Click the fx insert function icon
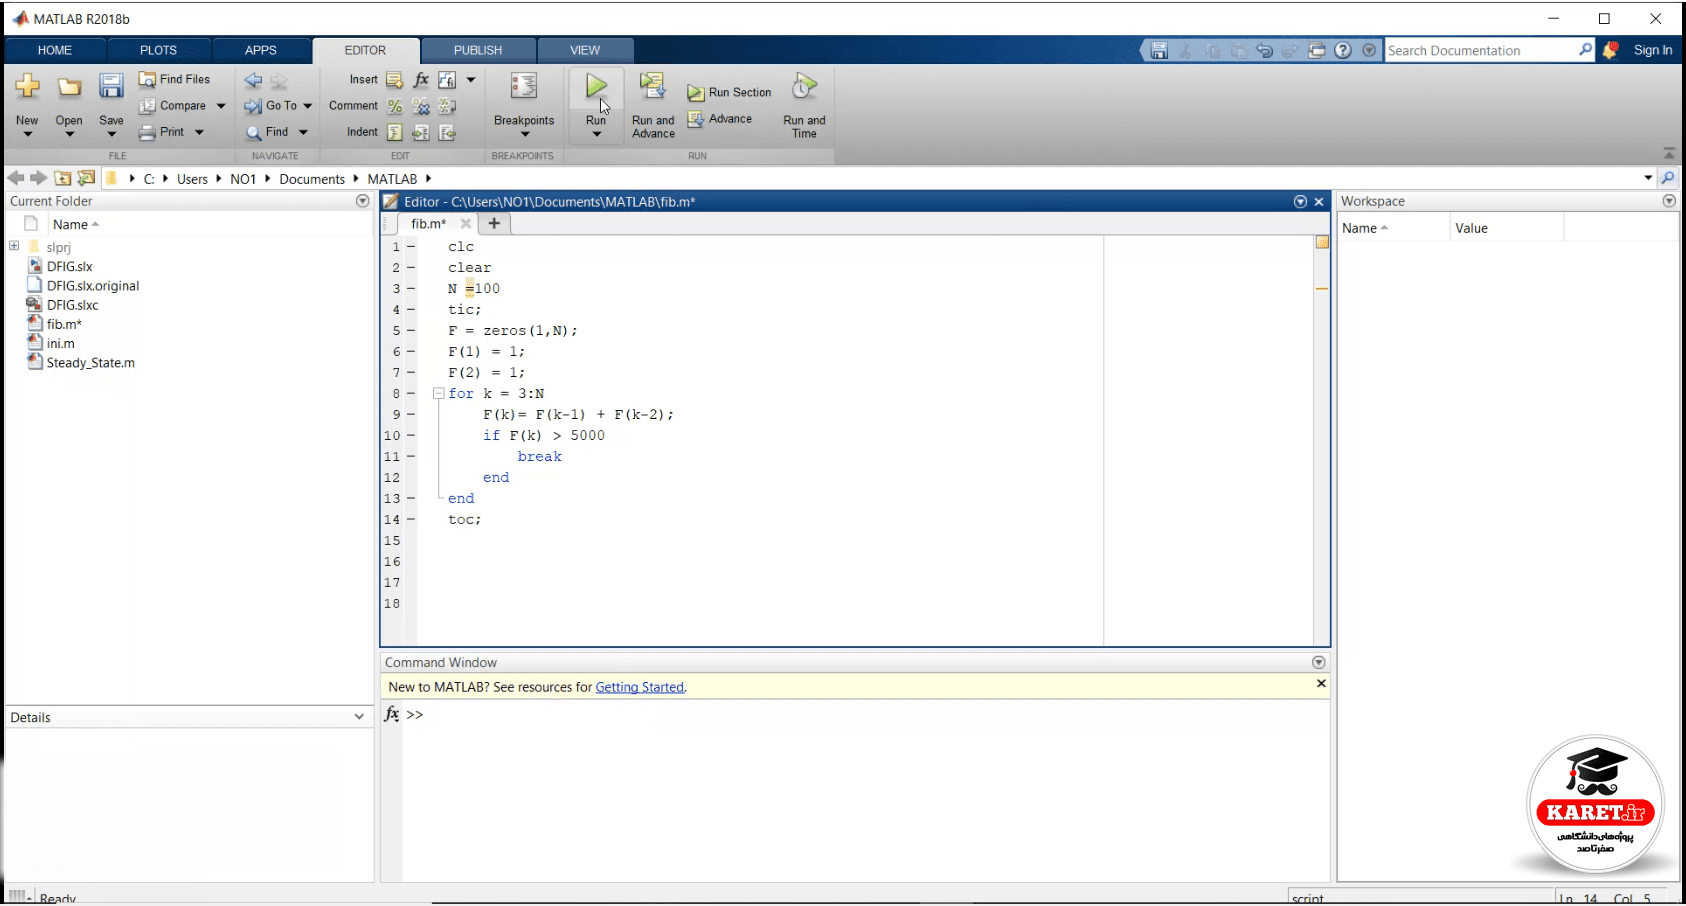This screenshot has width=1686, height=906. pos(421,80)
